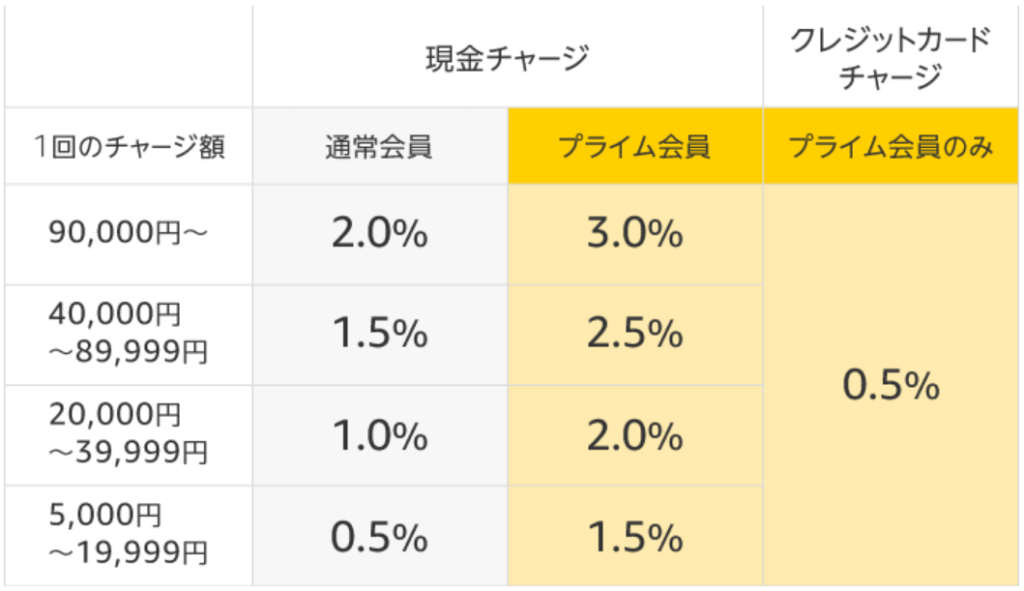The height and width of the screenshot is (591, 1024).
Task: Select the プライム会員のみ header cell
Action: pyautogui.click(x=891, y=147)
